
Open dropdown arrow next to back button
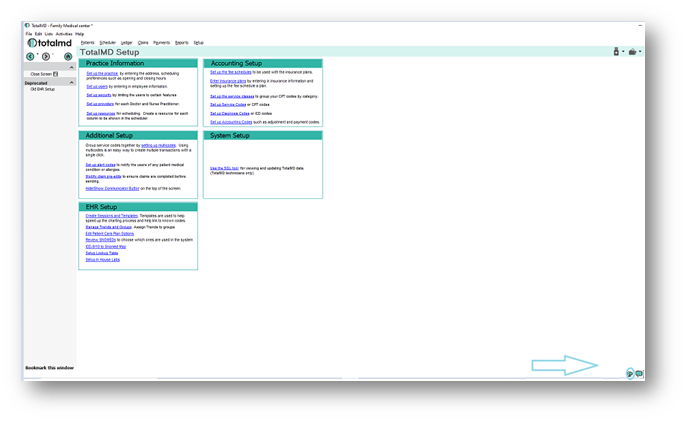[x=37, y=55]
